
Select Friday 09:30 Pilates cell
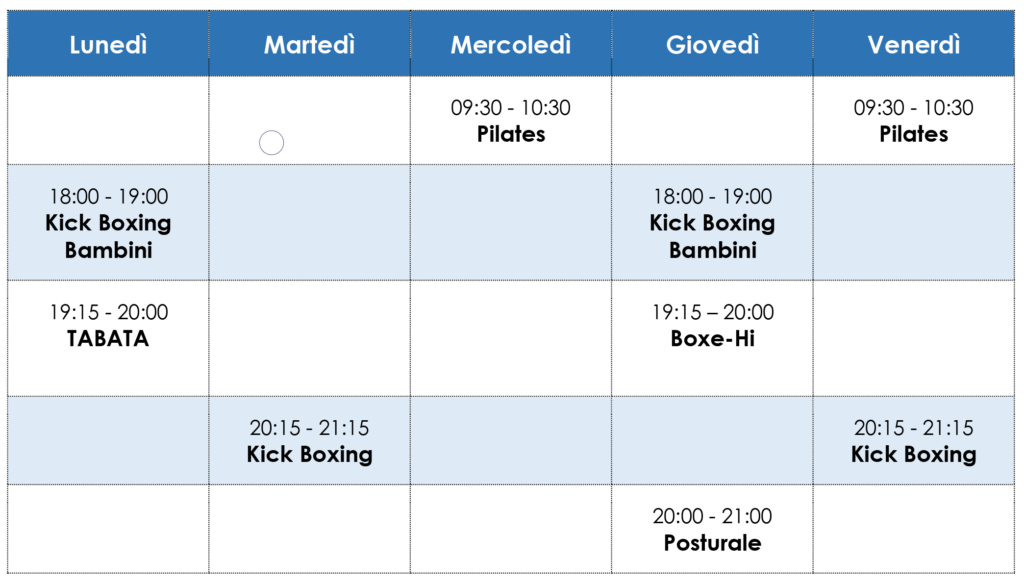914,120
